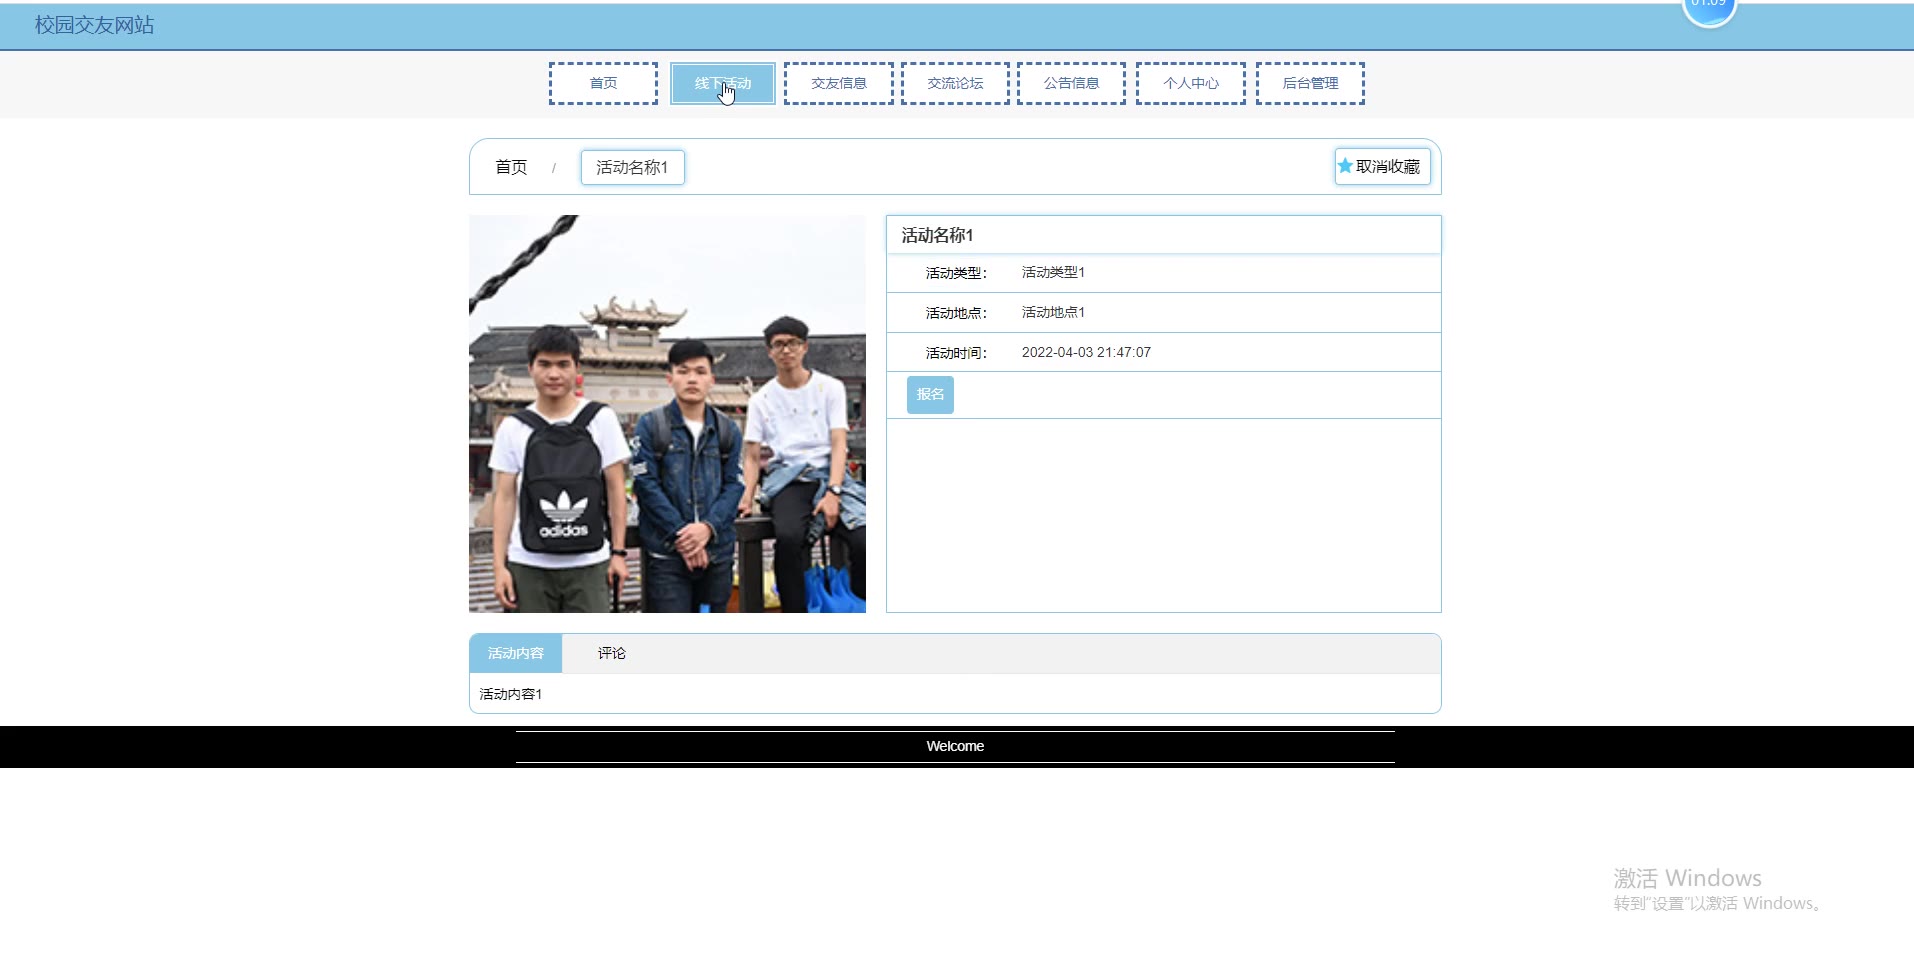The height and width of the screenshot is (954, 1914).
Task: Select the 活动内容 tab
Action: pyautogui.click(x=515, y=653)
